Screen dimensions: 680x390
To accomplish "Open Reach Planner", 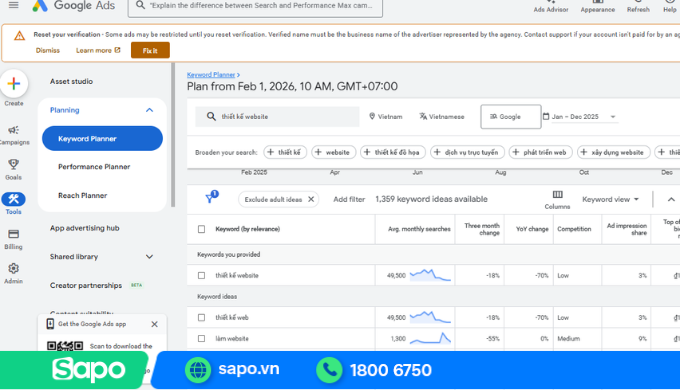I will click(x=82, y=195).
